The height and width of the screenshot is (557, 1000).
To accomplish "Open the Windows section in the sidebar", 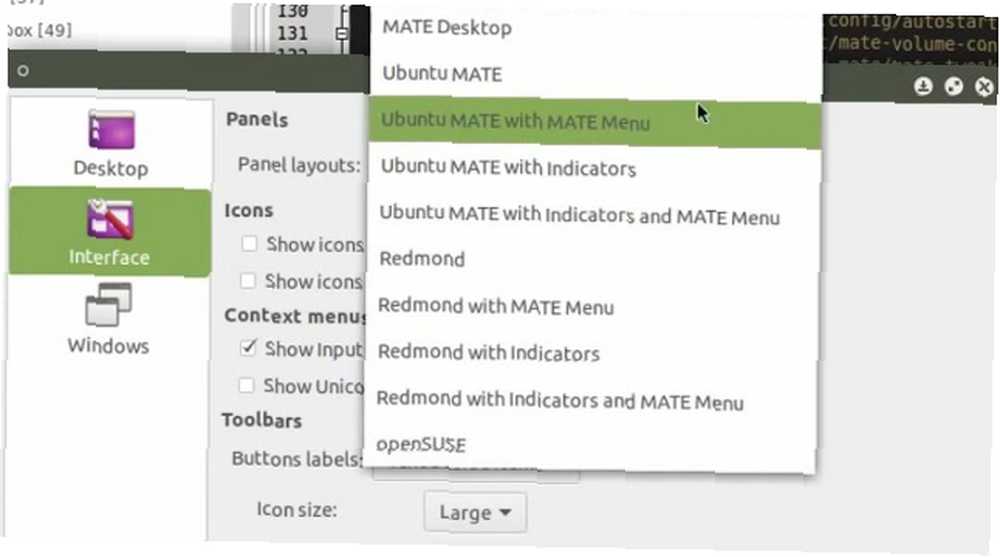I will (109, 318).
